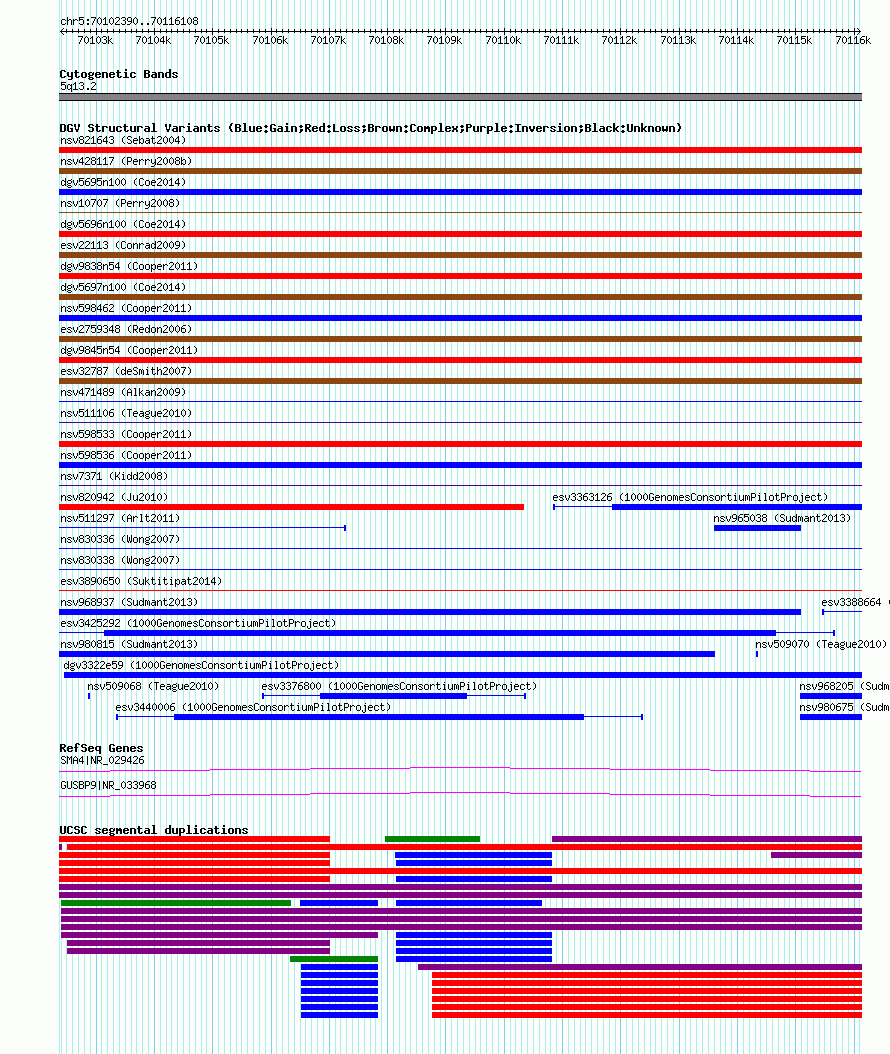Image resolution: width=890 pixels, height=1054 pixels.
Task: Click the nsv821643 (Sebat2004) variant label
Action: [123, 140]
